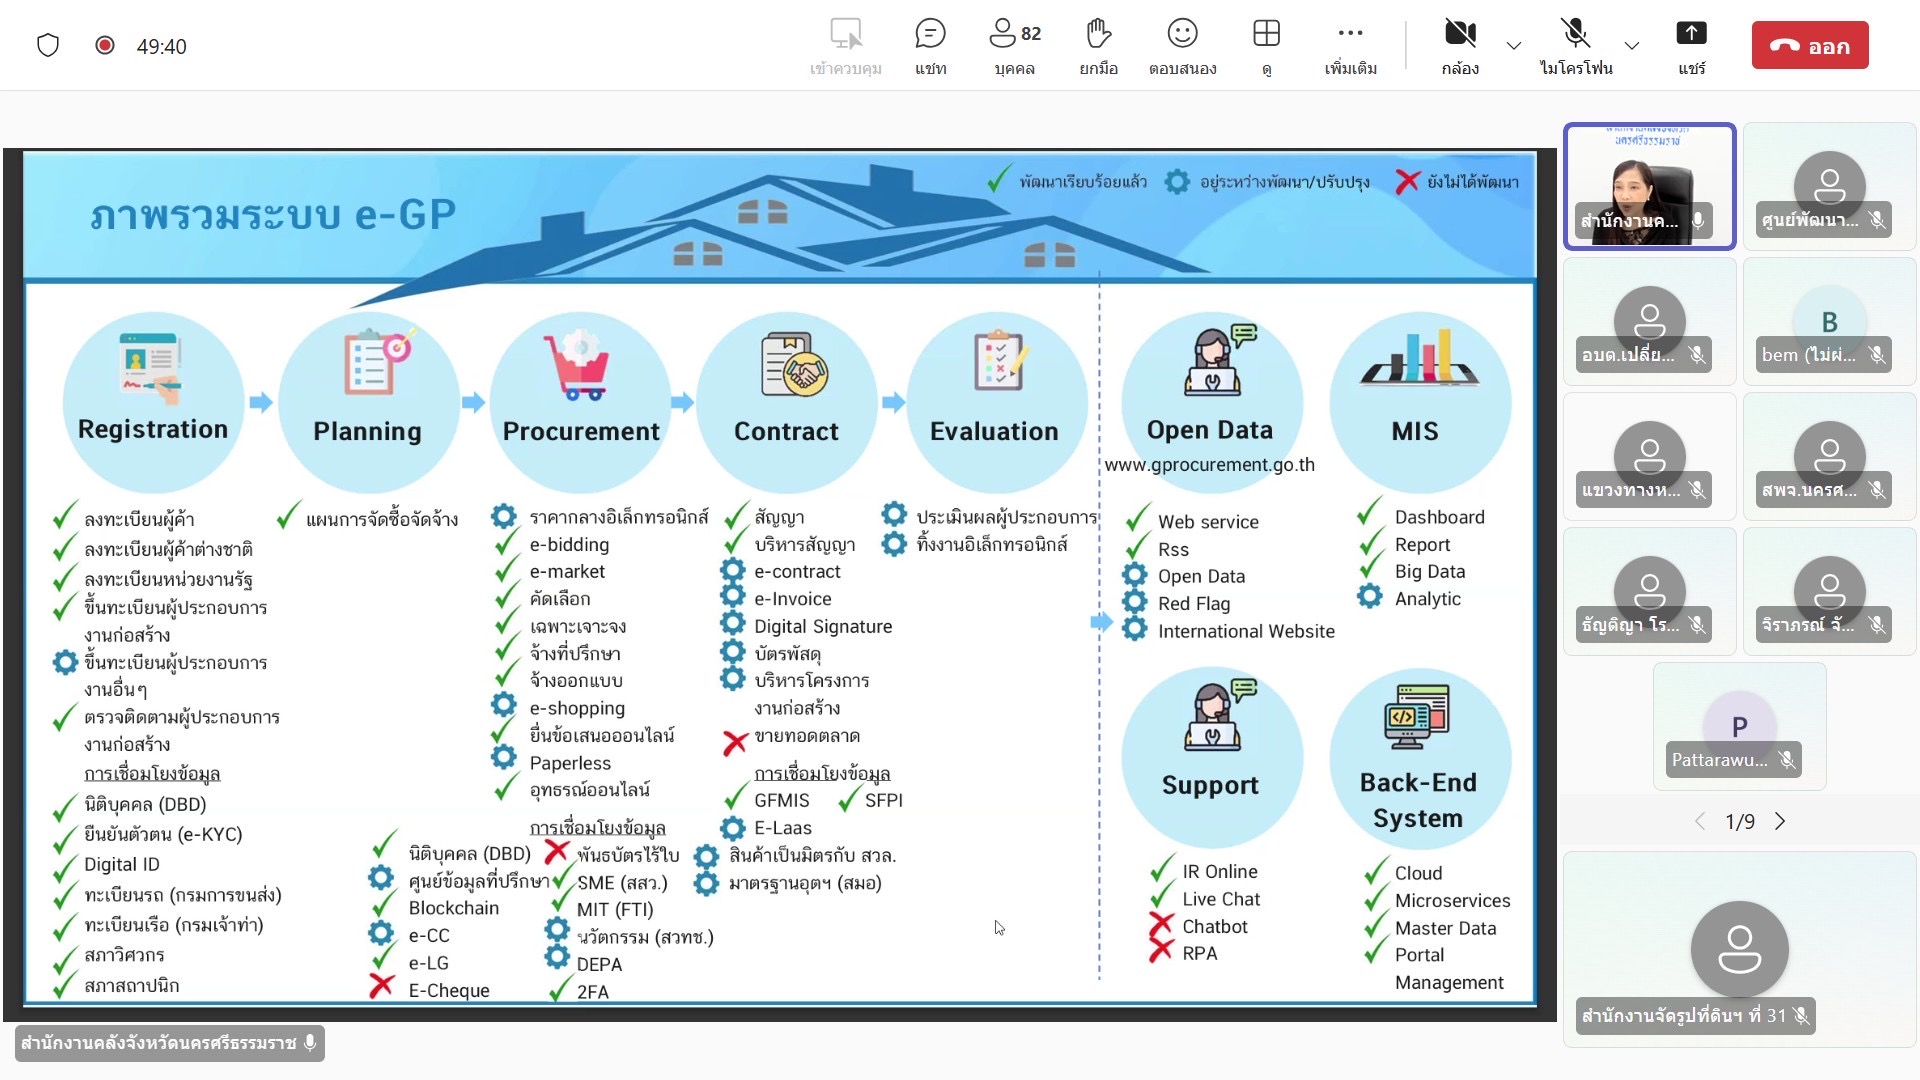Screen dimensions: 1920x1080
Task: Turn on the camera
Action: tap(1460, 46)
